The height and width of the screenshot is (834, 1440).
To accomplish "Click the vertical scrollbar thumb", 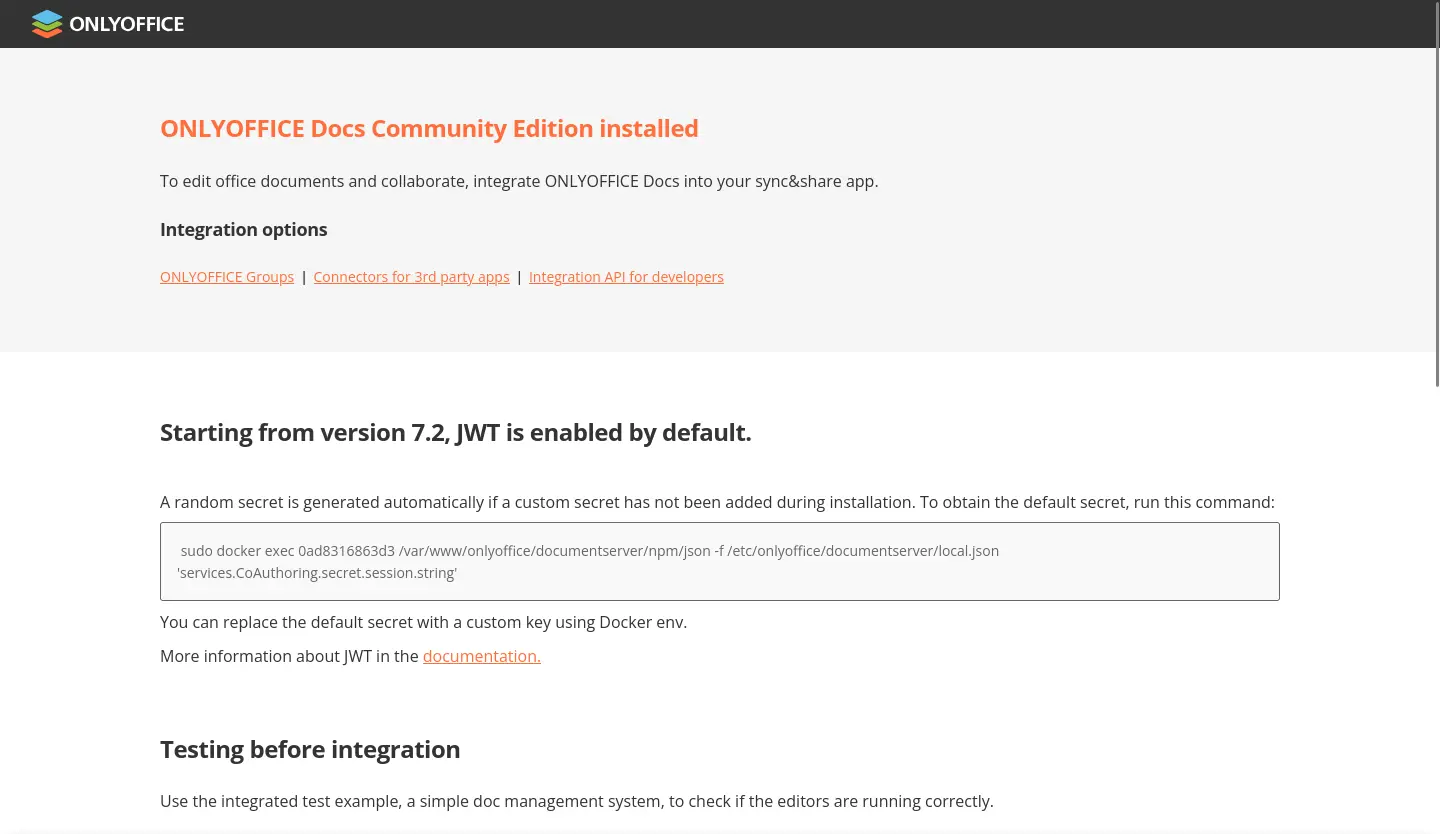I will pyautogui.click(x=1437, y=200).
